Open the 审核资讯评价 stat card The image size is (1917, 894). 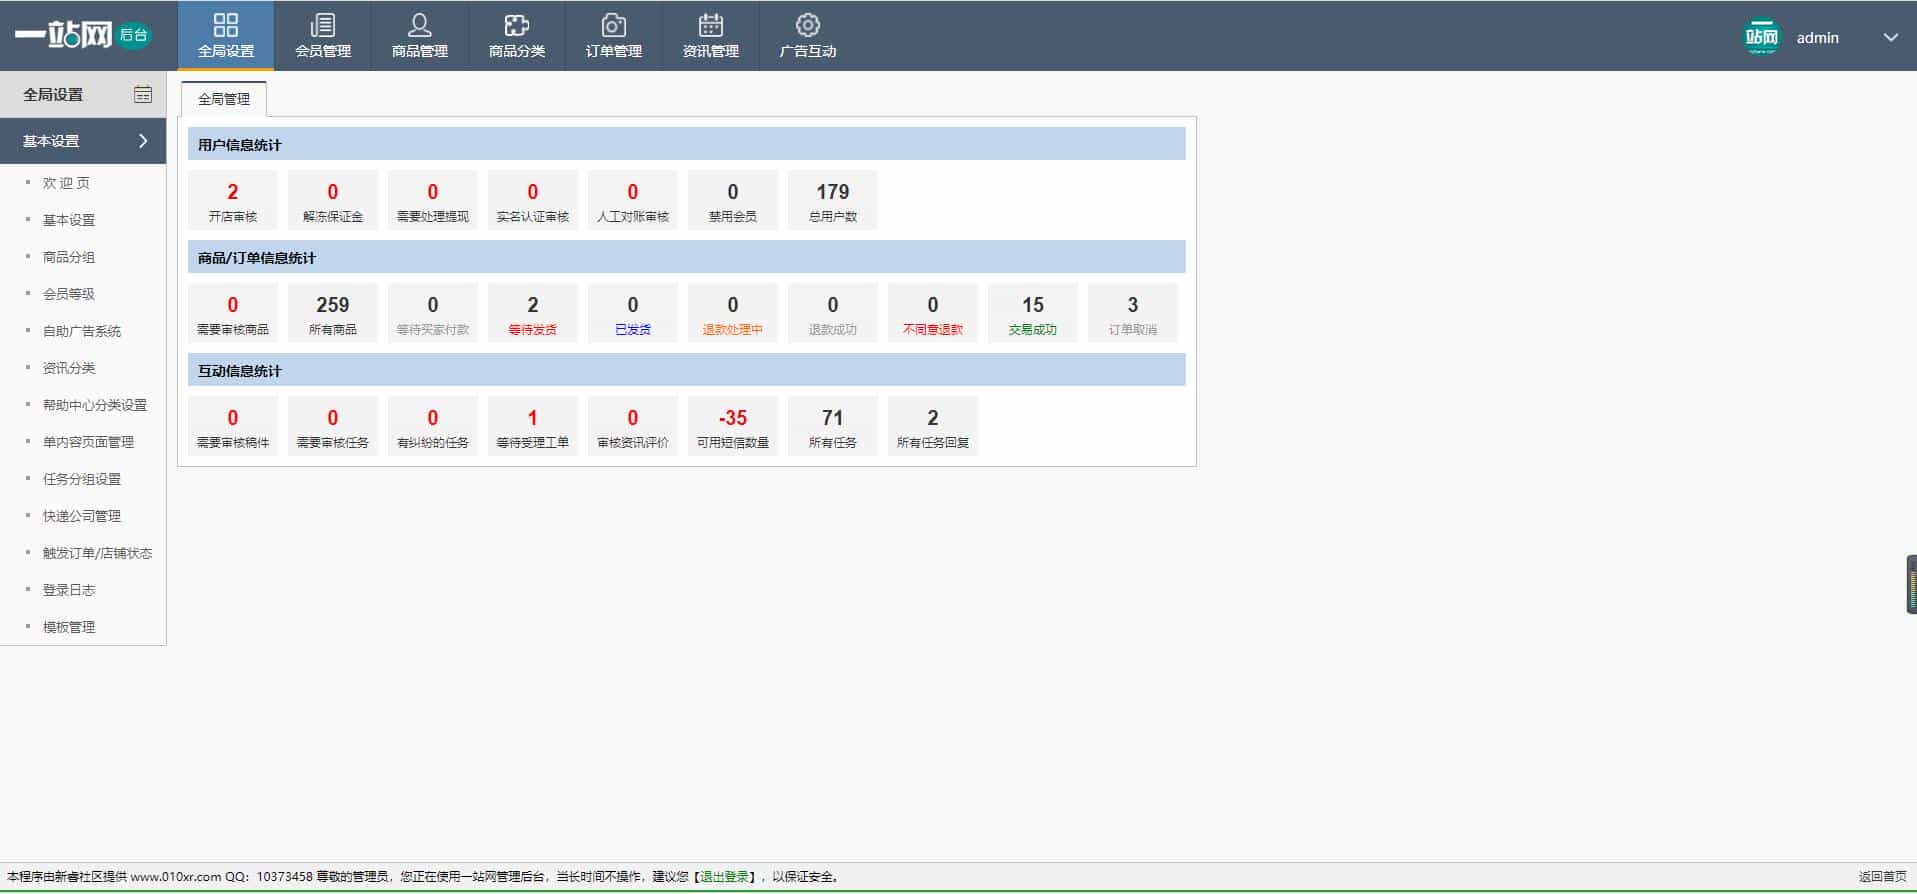(633, 426)
